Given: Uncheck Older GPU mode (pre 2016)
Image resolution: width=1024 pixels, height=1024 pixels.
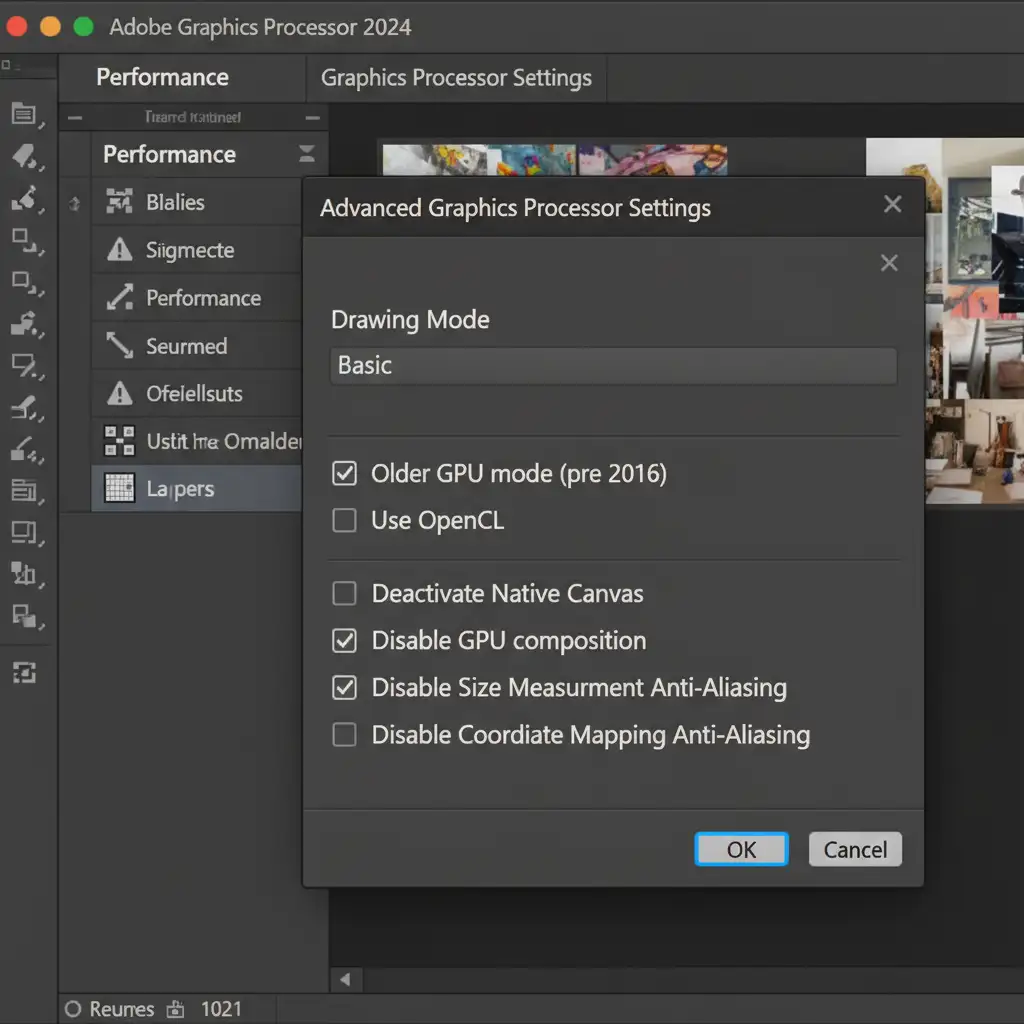Looking at the screenshot, I should coord(344,473).
